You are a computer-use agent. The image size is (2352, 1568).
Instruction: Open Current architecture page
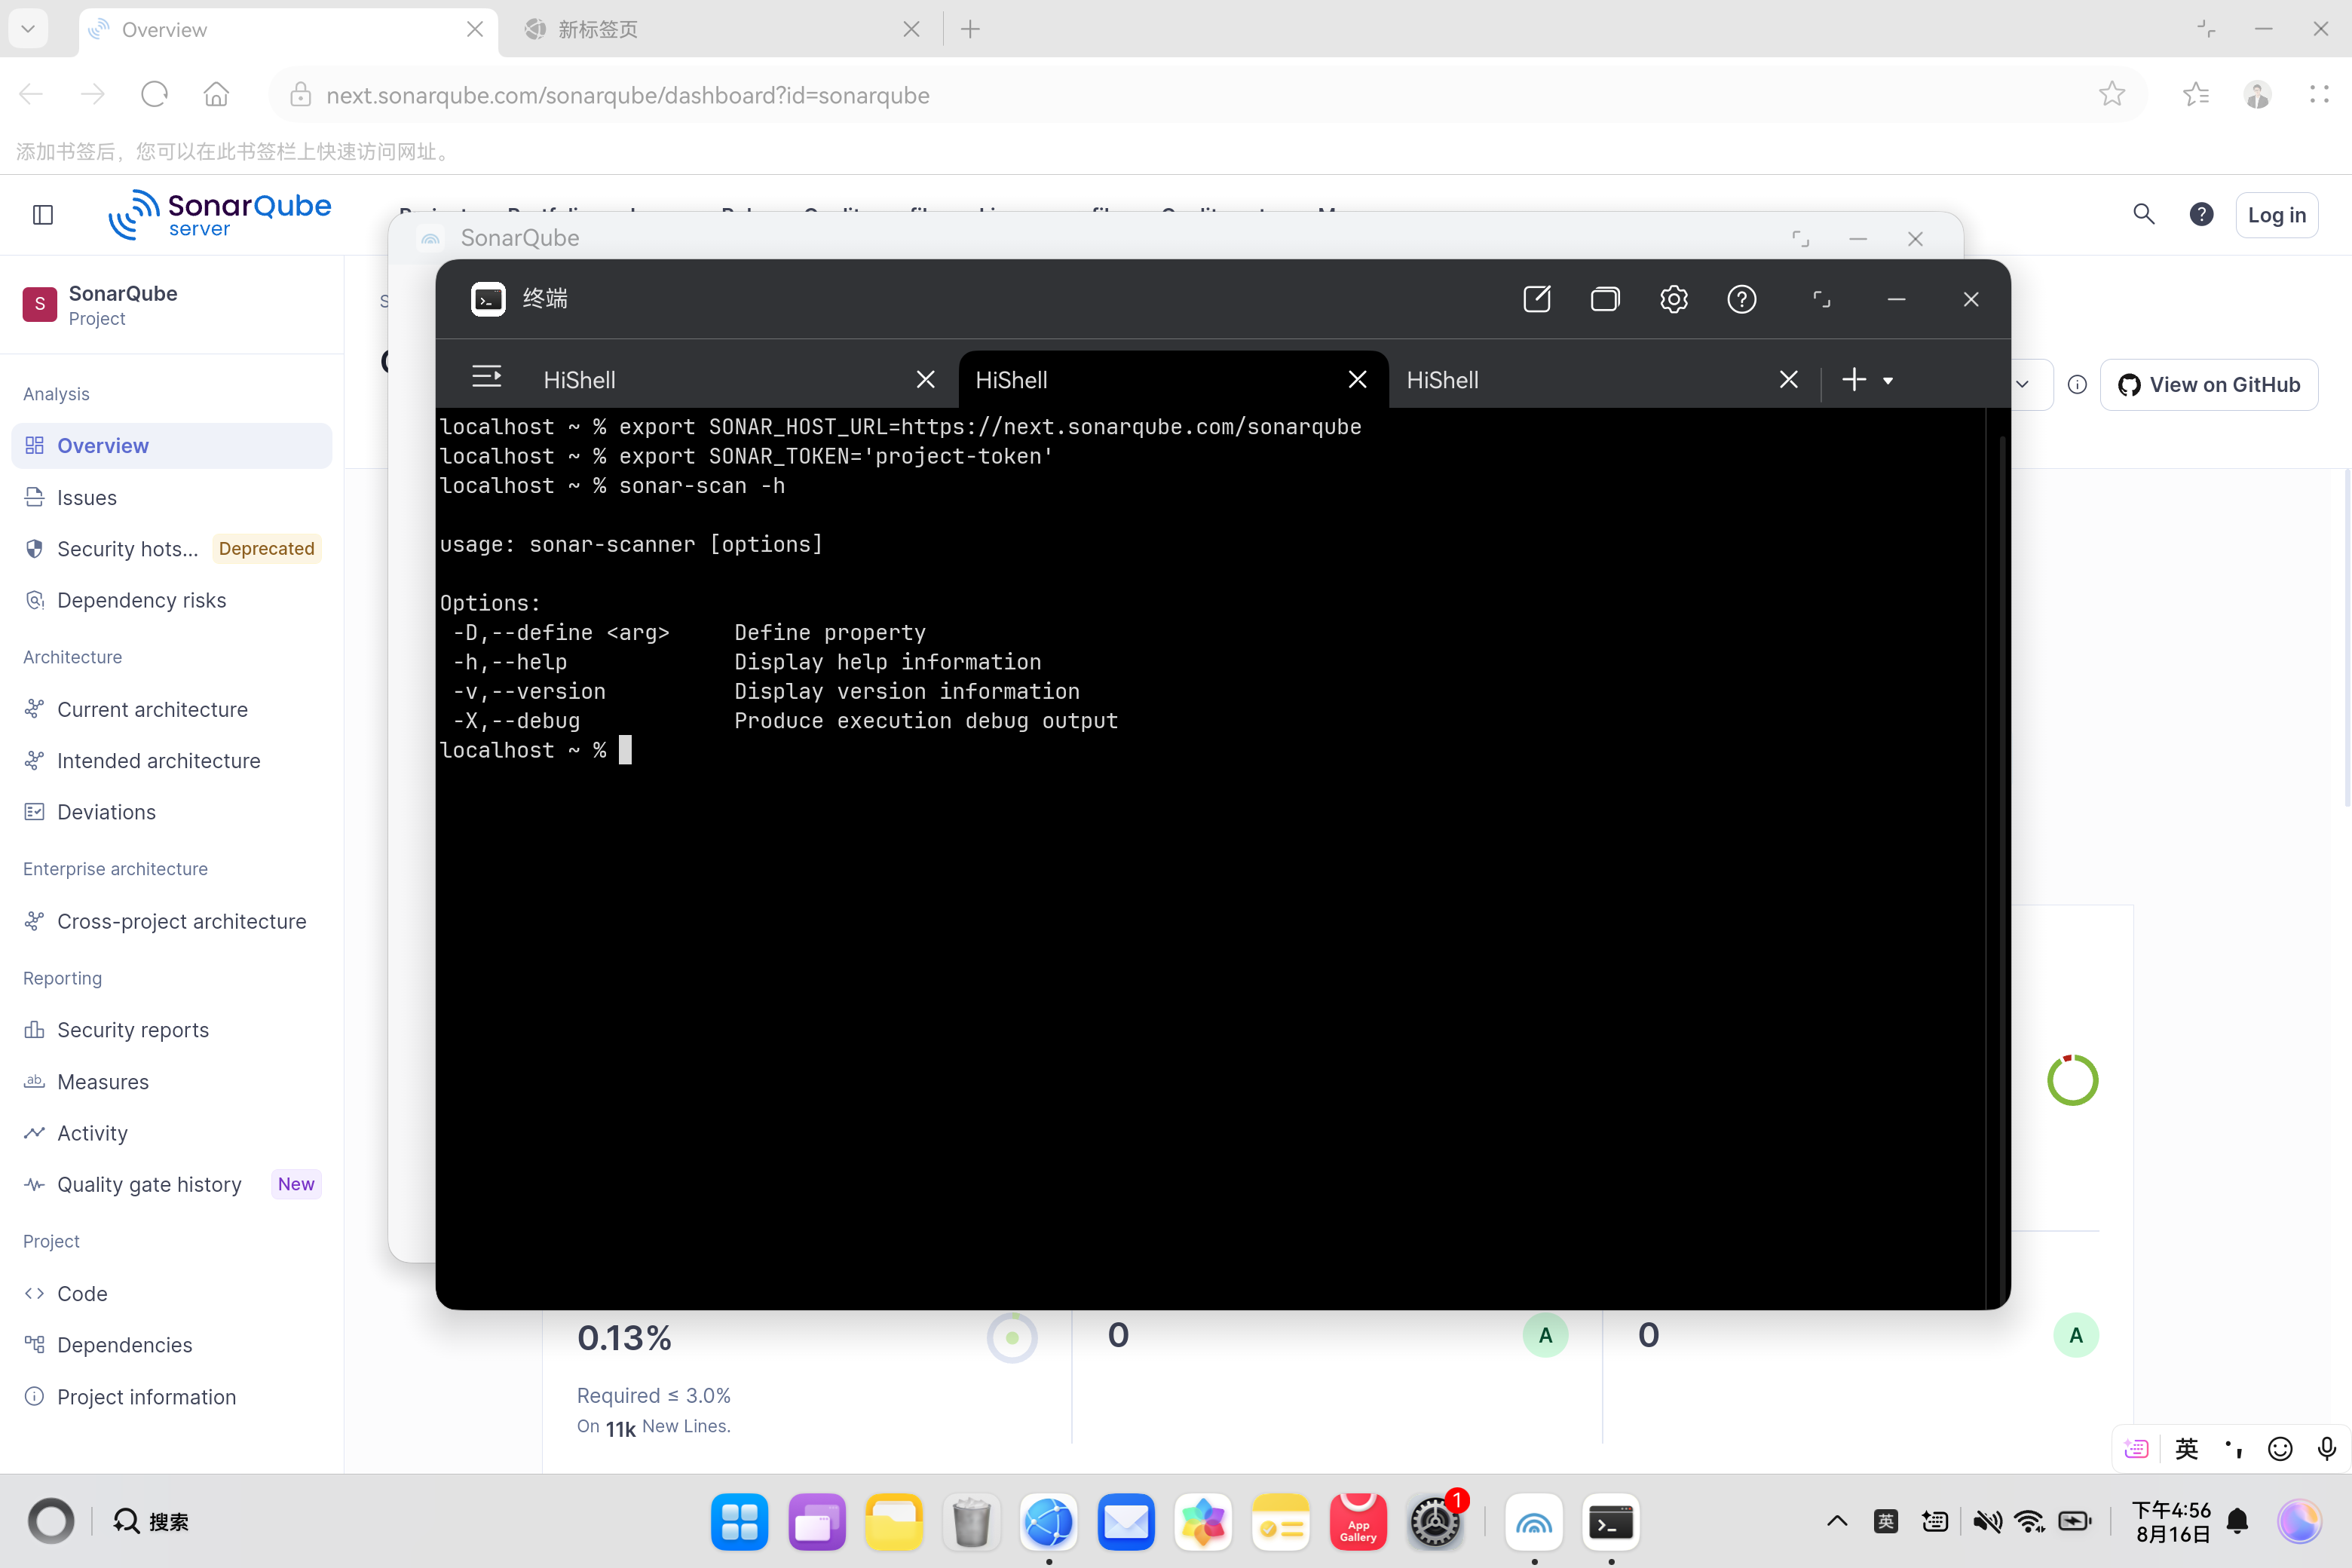click(171, 710)
